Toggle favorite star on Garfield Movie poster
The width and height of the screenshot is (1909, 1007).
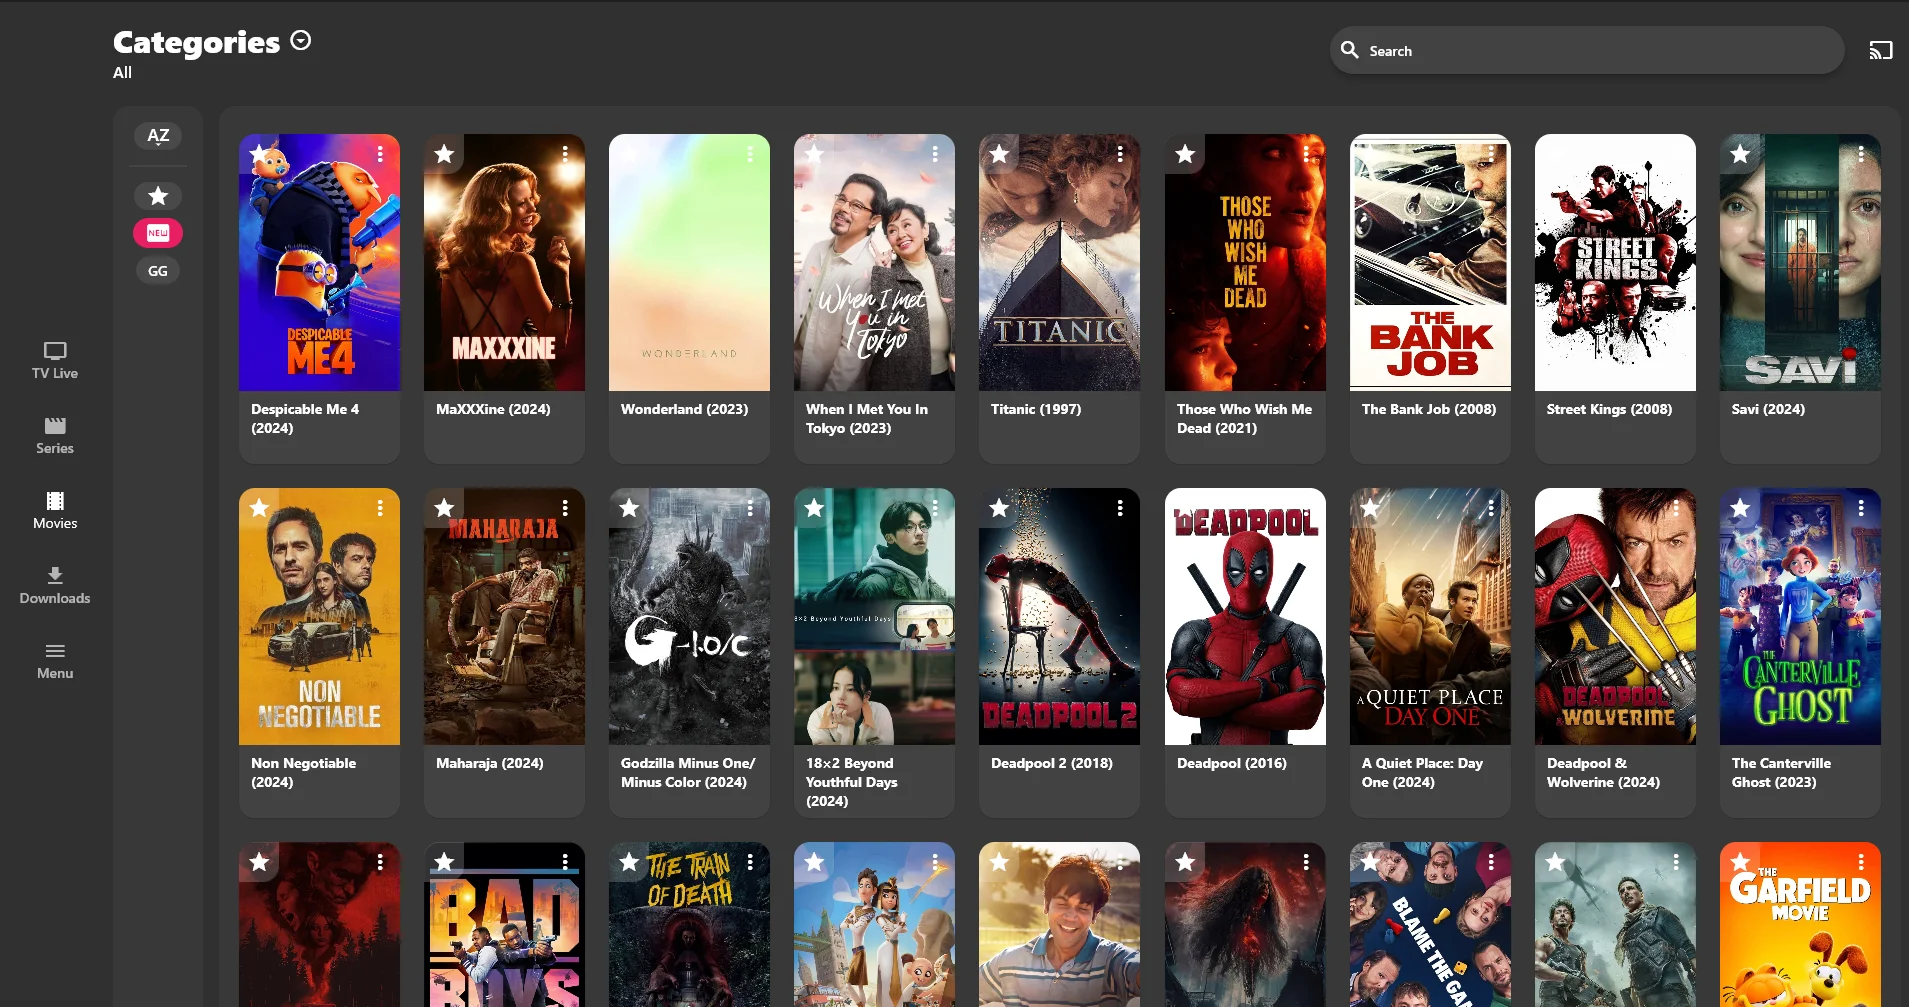pos(1740,862)
